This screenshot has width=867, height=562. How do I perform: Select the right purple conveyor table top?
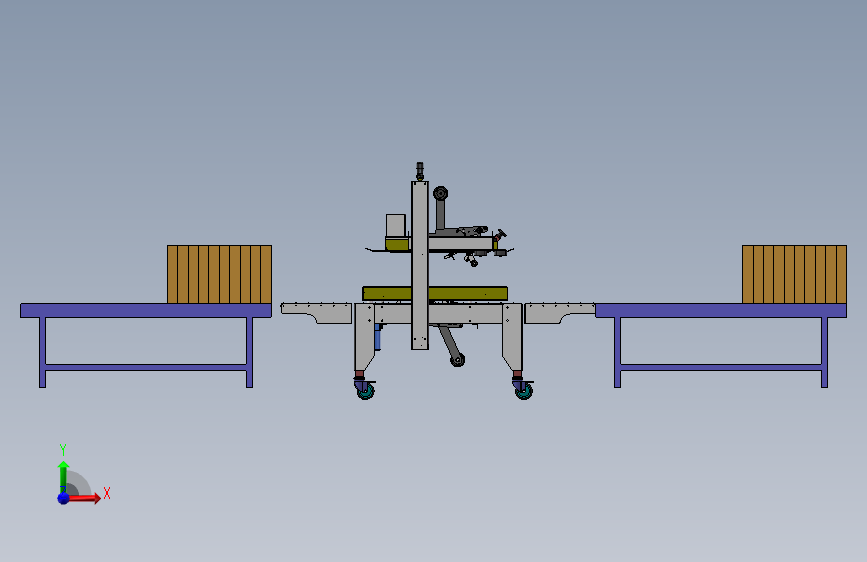click(x=720, y=310)
